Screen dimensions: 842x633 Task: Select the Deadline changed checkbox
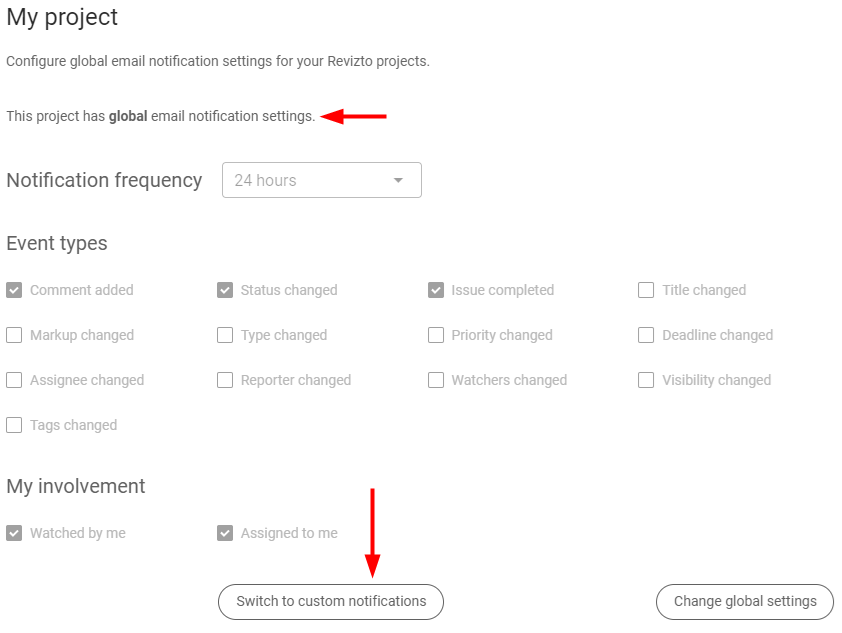point(646,335)
